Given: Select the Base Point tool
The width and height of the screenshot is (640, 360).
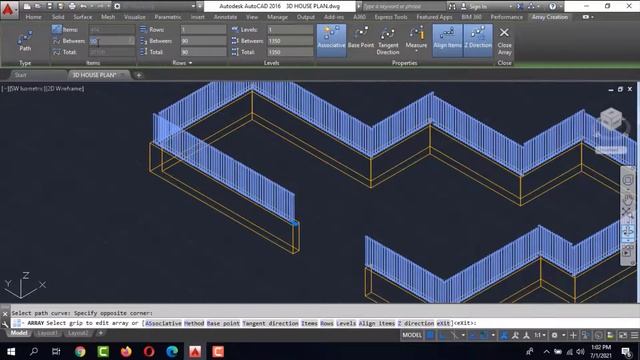Looking at the screenshot, I should pos(361,38).
